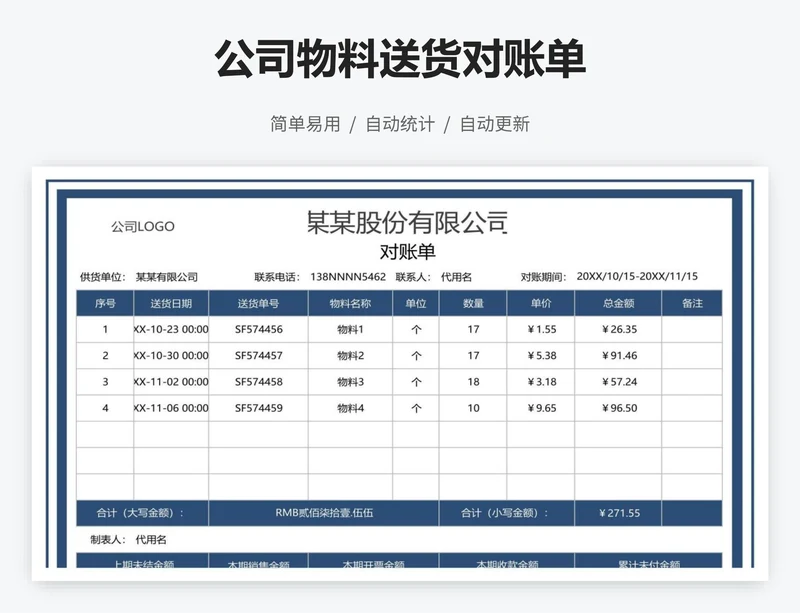This screenshot has height=613, width=800.
Task: Select delivery number SF574459
Action: click(259, 408)
